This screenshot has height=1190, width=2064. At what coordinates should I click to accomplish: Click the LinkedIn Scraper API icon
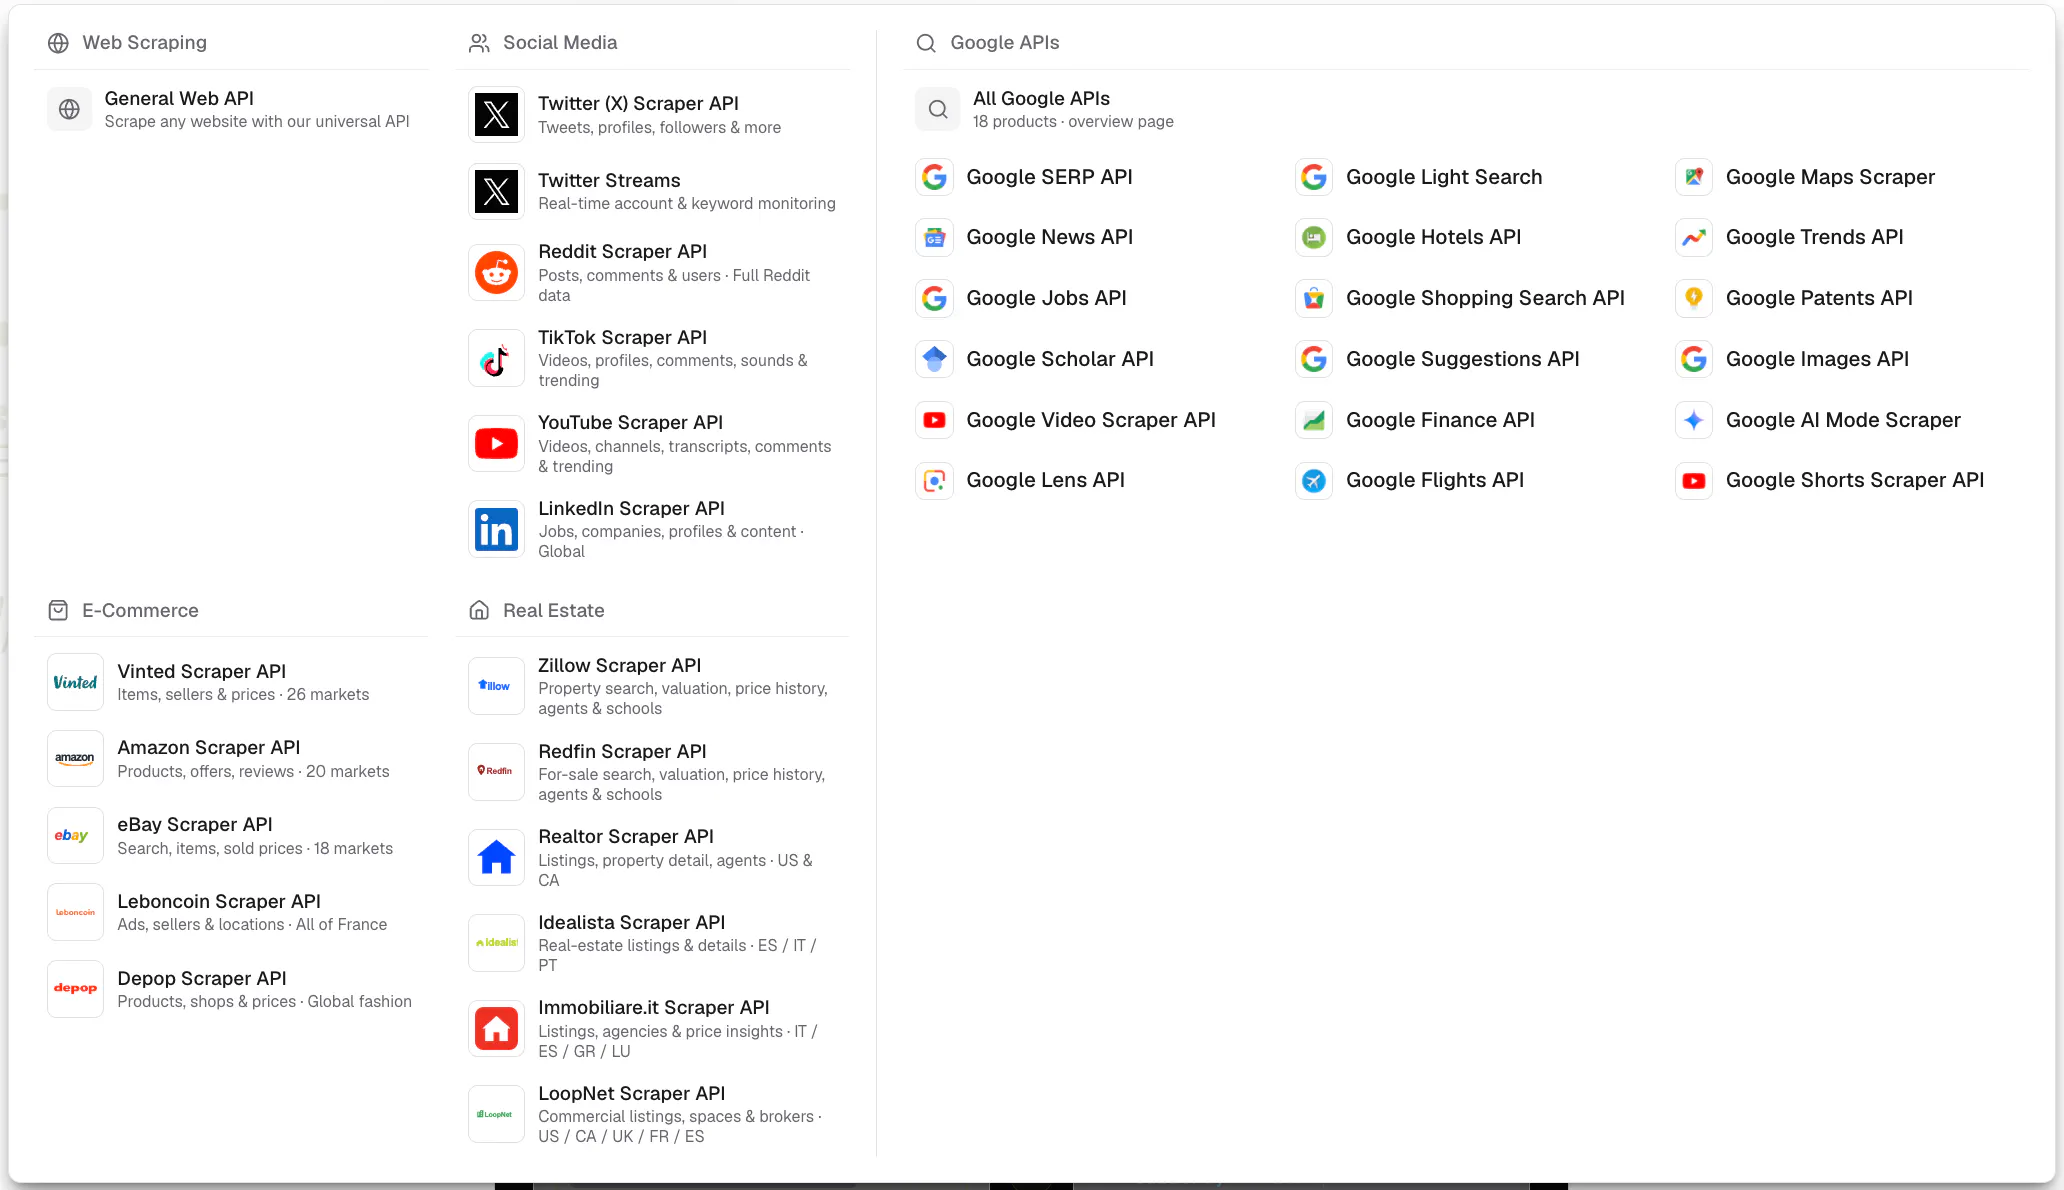(496, 529)
